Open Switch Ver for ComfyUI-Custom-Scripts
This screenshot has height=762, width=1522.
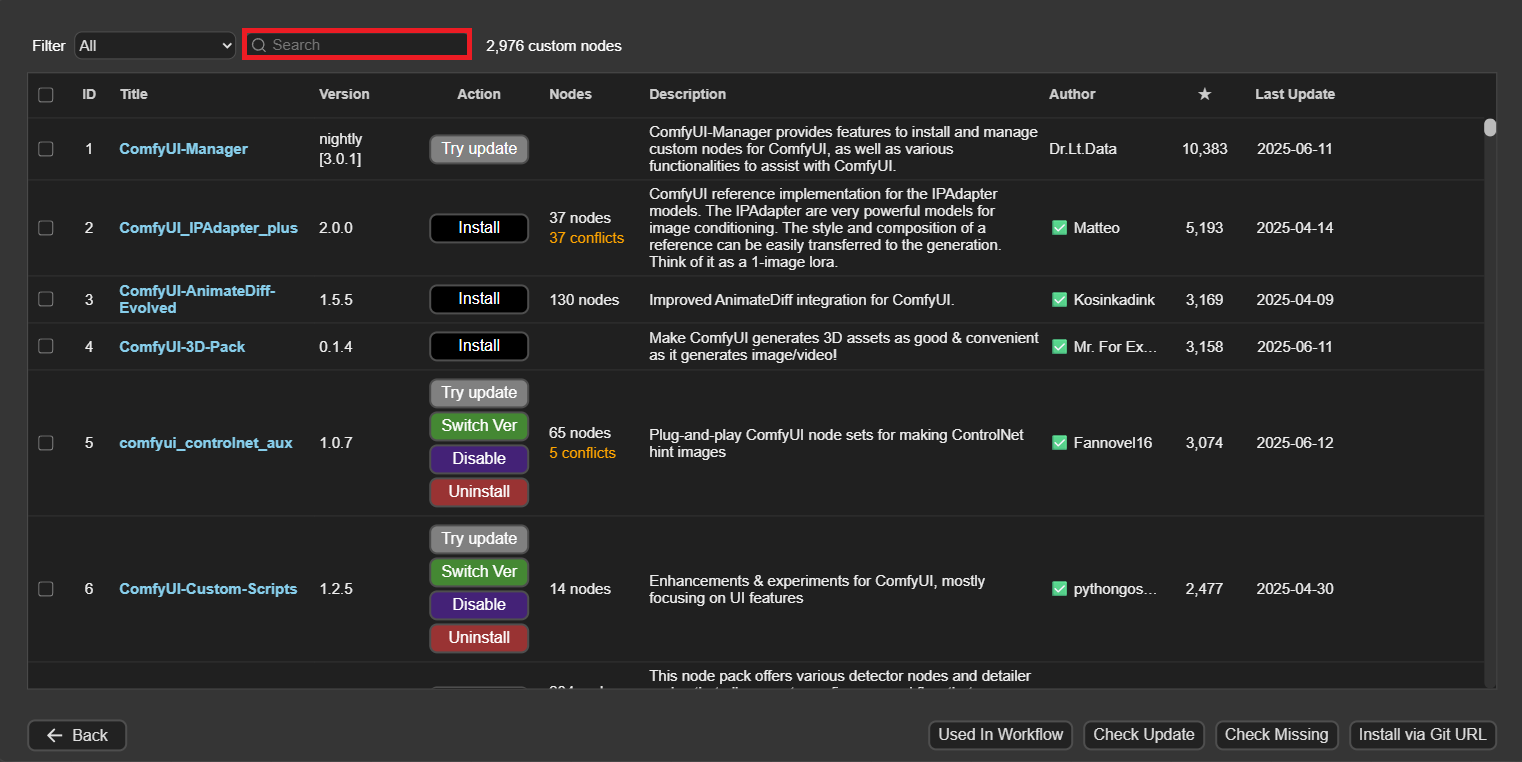coord(479,571)
